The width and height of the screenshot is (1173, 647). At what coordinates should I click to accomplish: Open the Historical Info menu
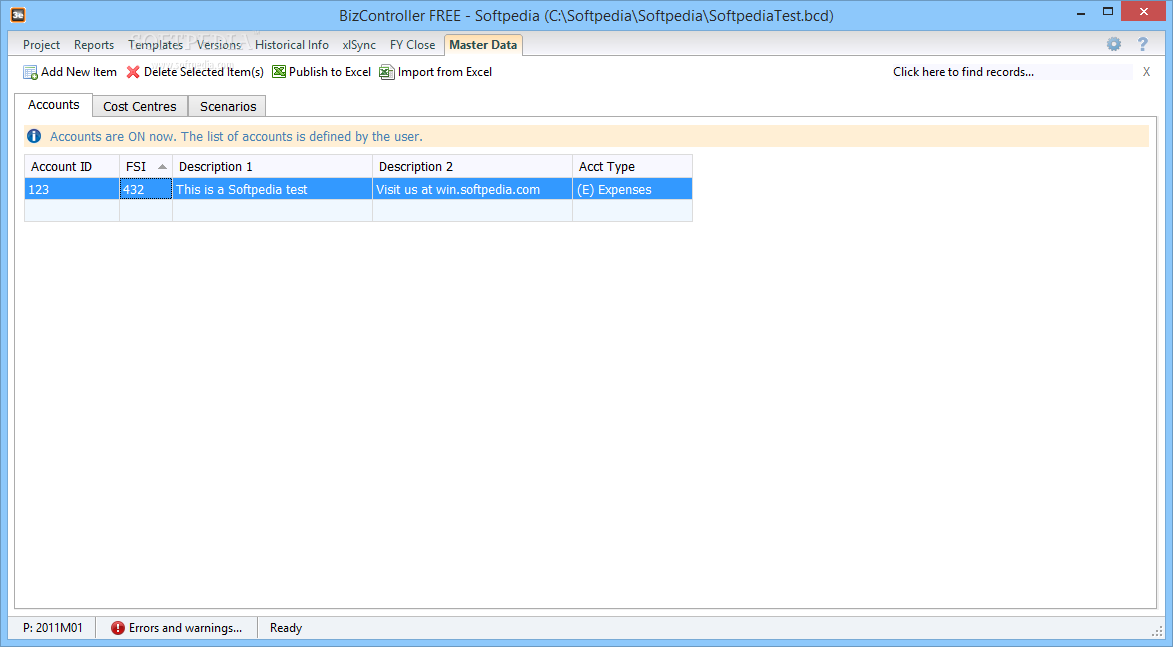292,45
